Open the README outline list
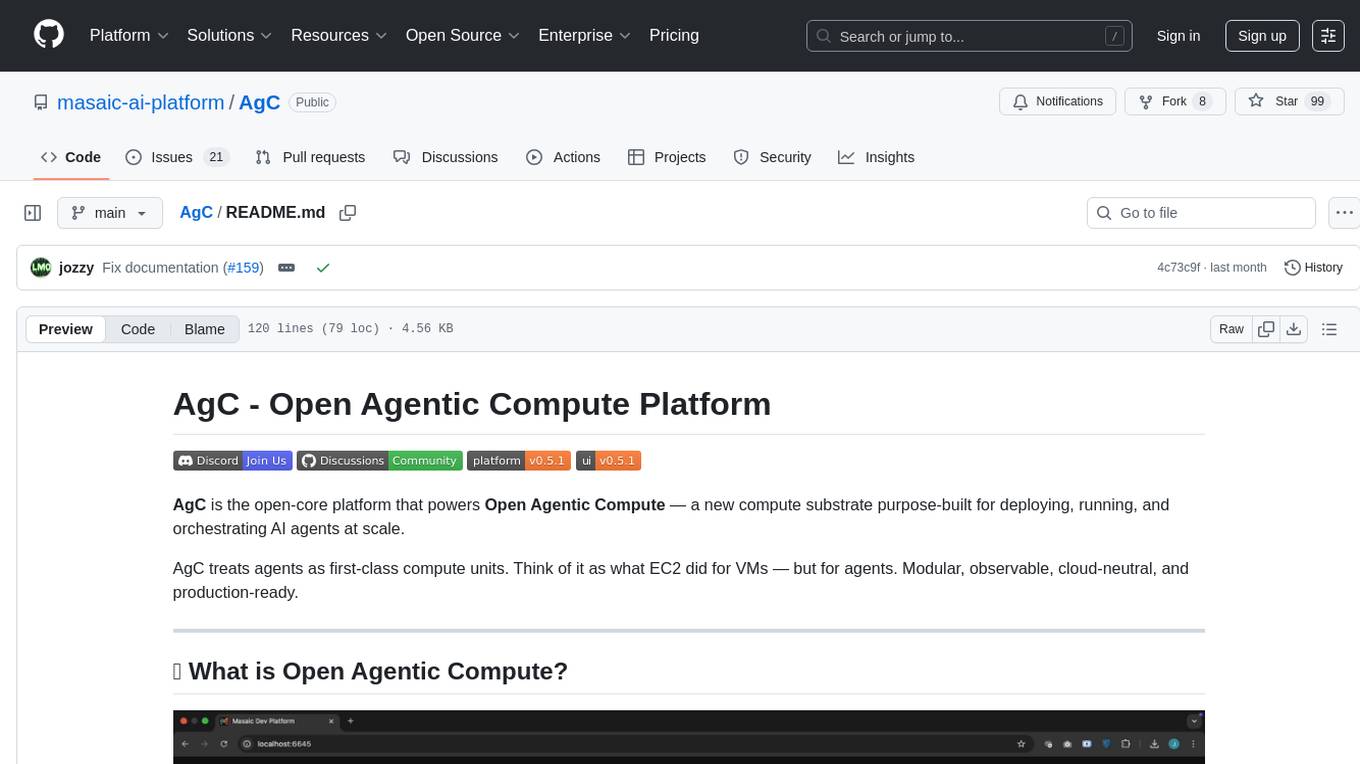Screen dimensions: 1360x764 pyautogui.click(x=1329, y=329)
